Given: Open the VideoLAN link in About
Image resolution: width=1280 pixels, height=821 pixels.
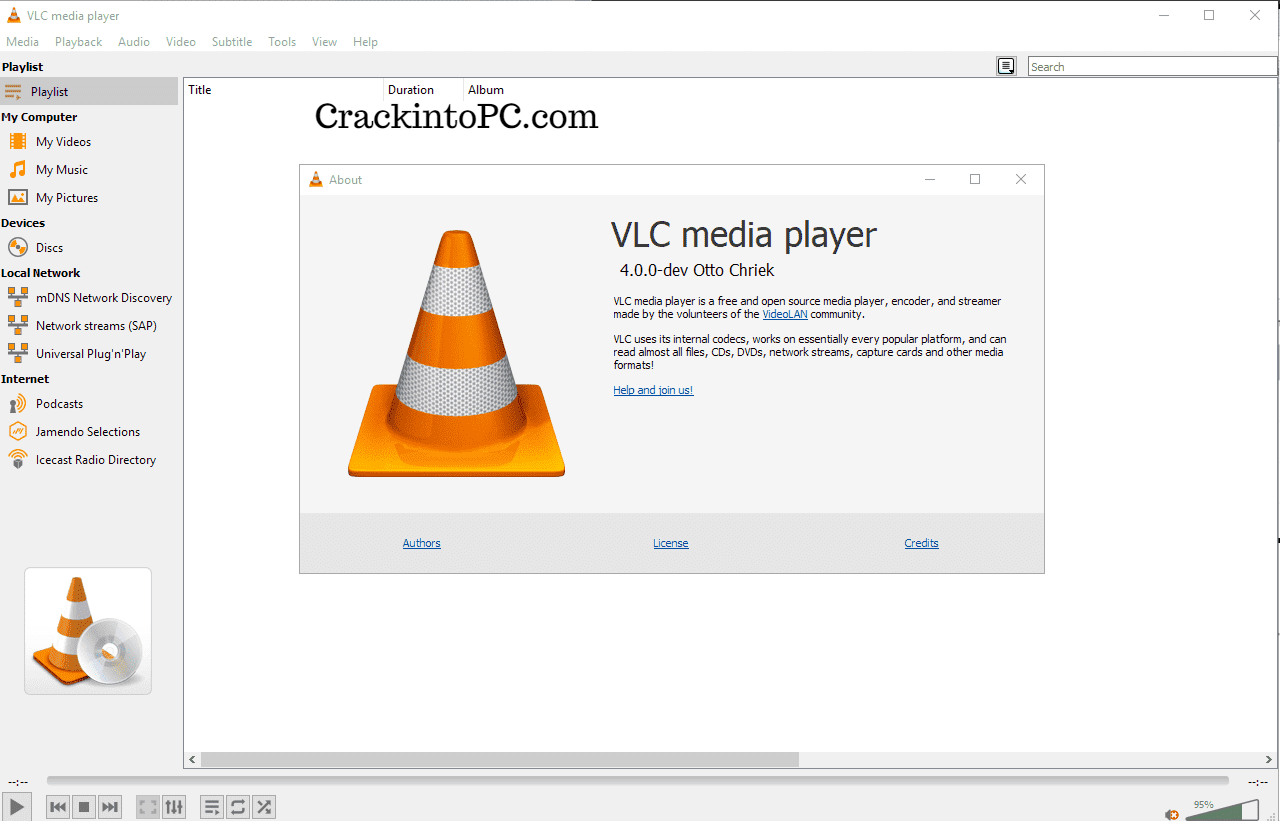Looking at the screenshot, I should (x=785, y=314).
